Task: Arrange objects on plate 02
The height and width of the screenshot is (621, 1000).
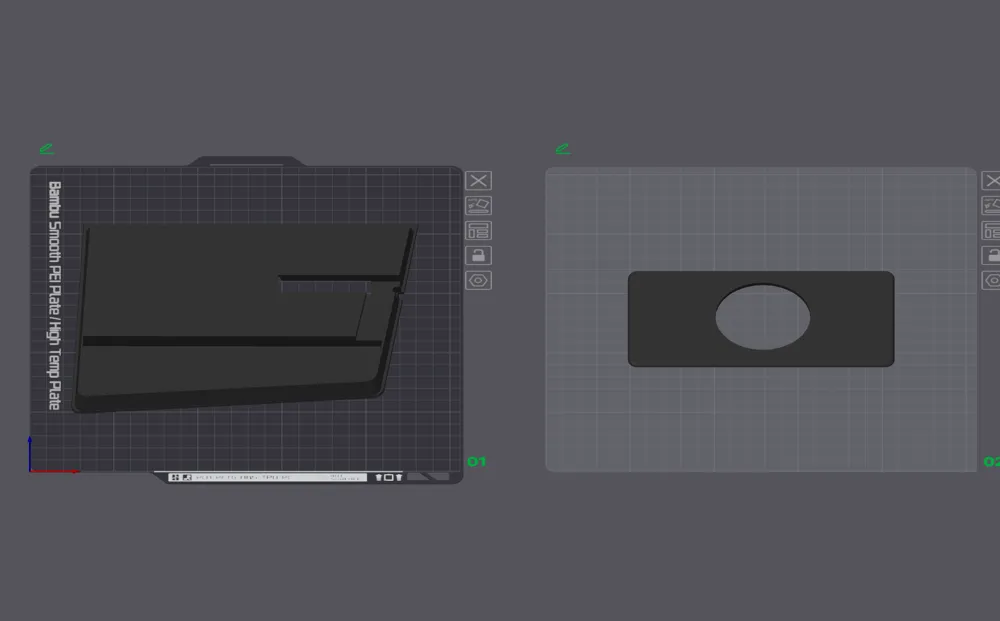Action: tap(991, 231)
